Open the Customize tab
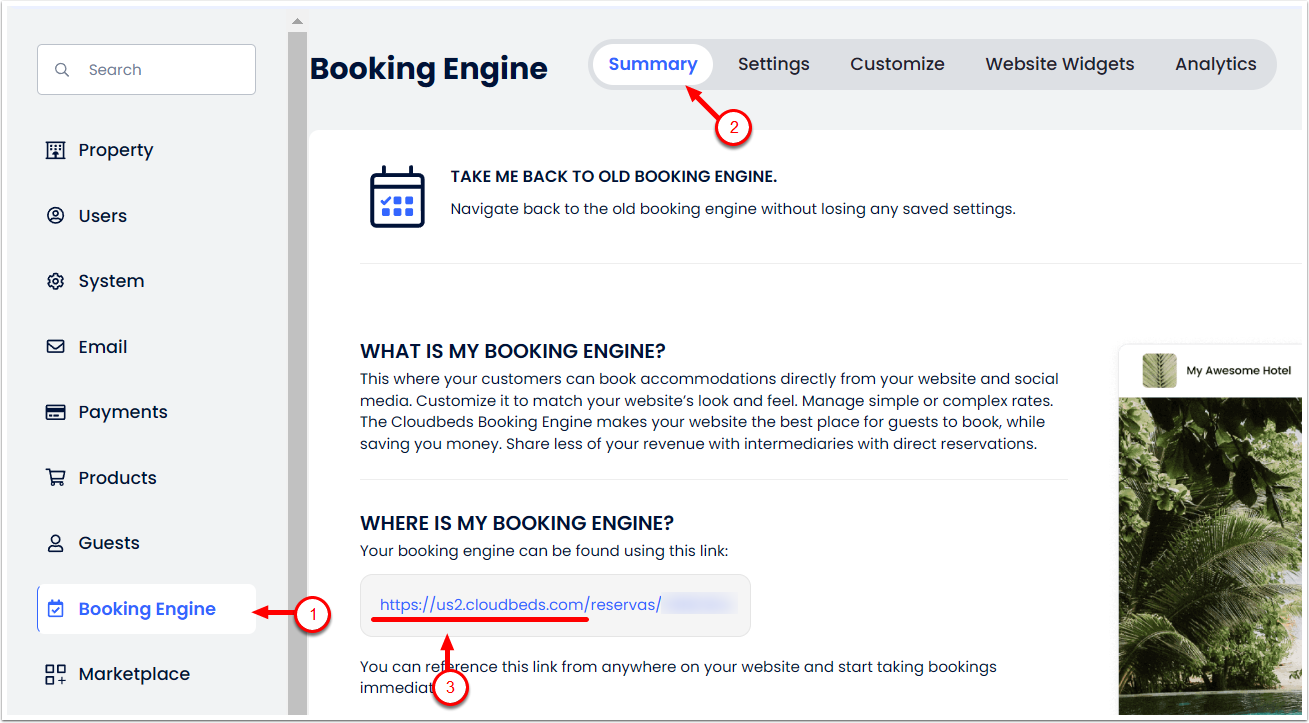This screenshot has height=723, width=1309. (897, 64)
